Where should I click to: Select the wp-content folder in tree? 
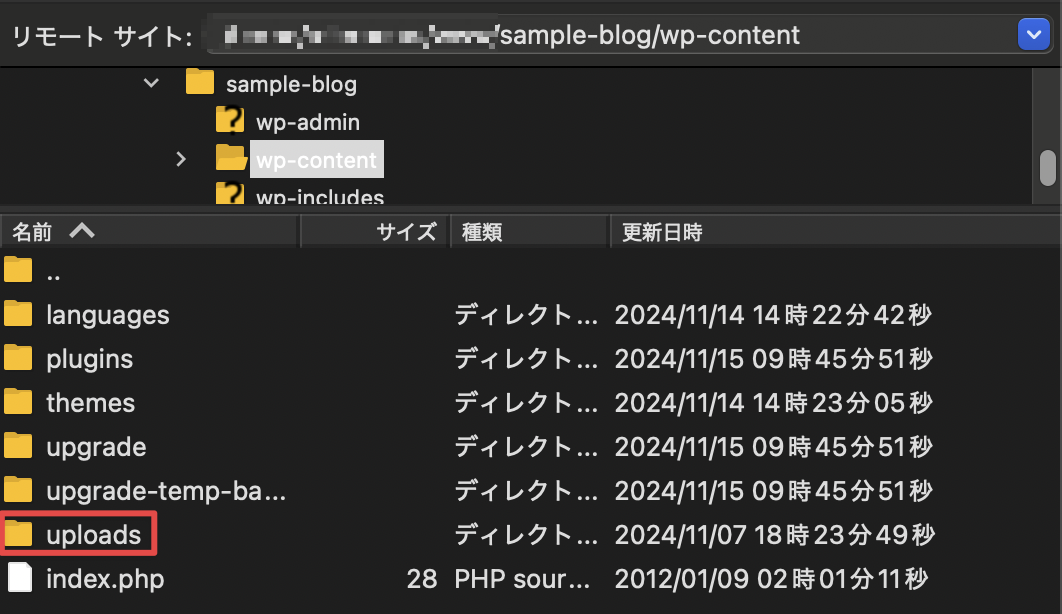(316, 160)
